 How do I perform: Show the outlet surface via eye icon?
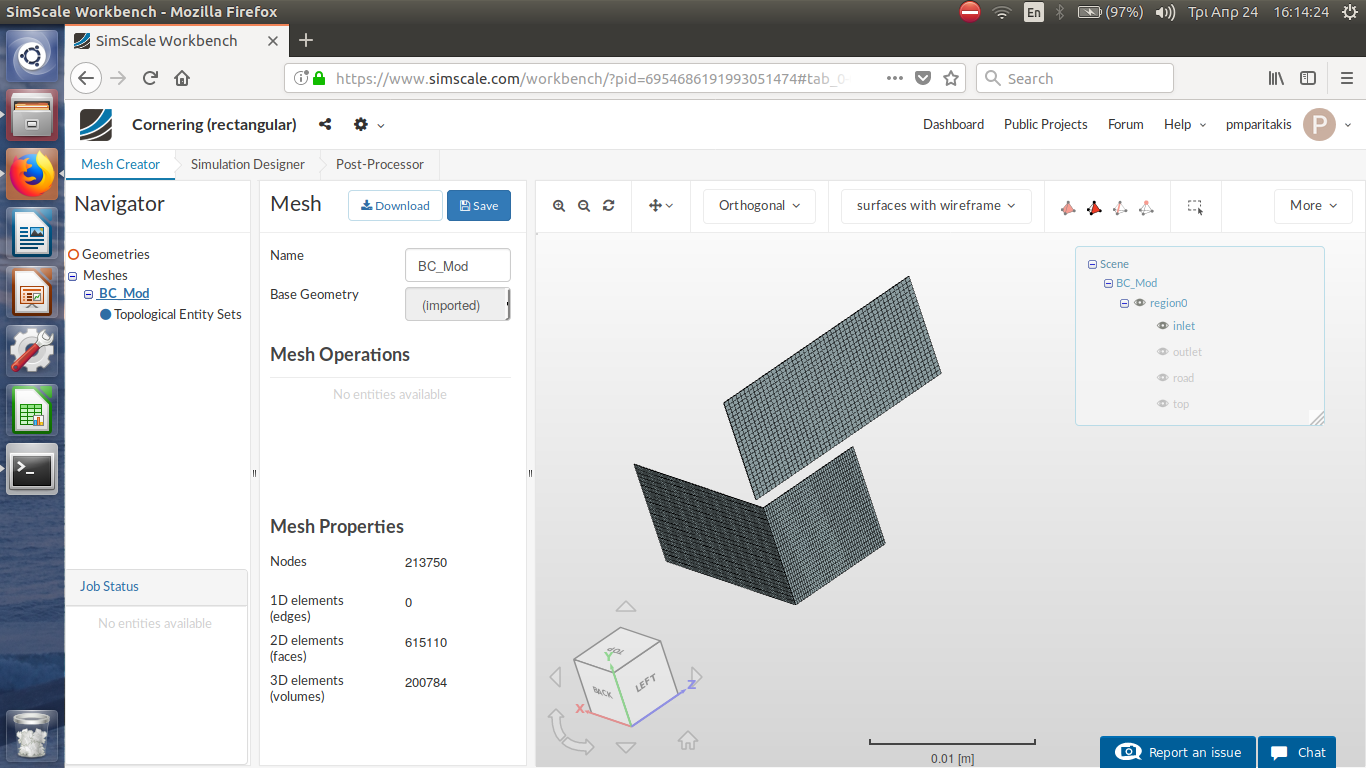point(1163,352)
